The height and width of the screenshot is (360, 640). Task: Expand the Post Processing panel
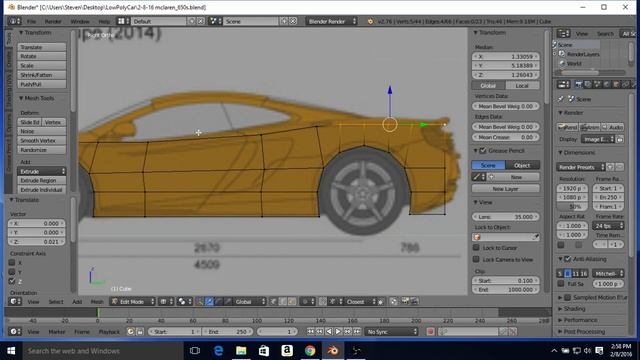584,332
